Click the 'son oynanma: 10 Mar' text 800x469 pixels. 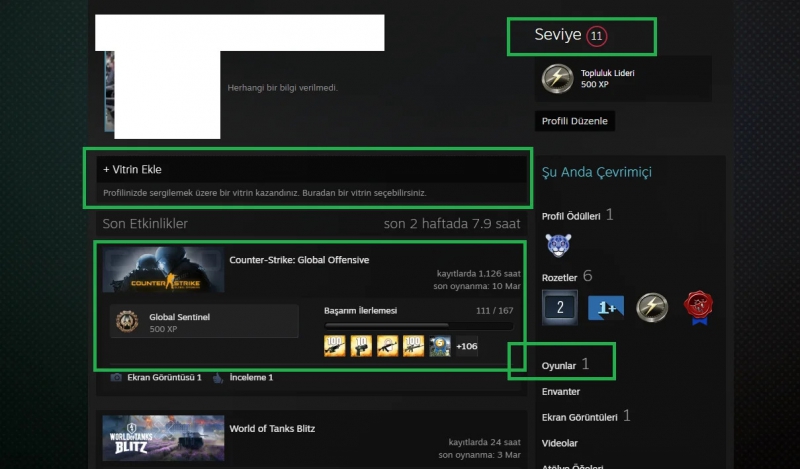coord(477,286)
